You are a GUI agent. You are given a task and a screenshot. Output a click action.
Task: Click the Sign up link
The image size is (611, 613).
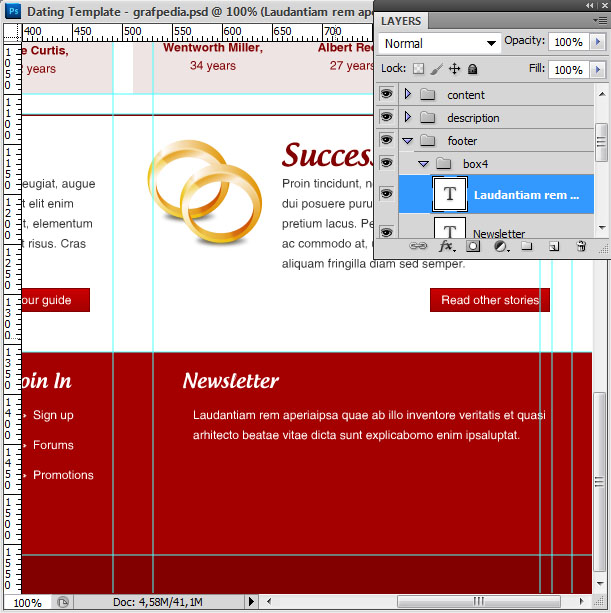point(53,415)
